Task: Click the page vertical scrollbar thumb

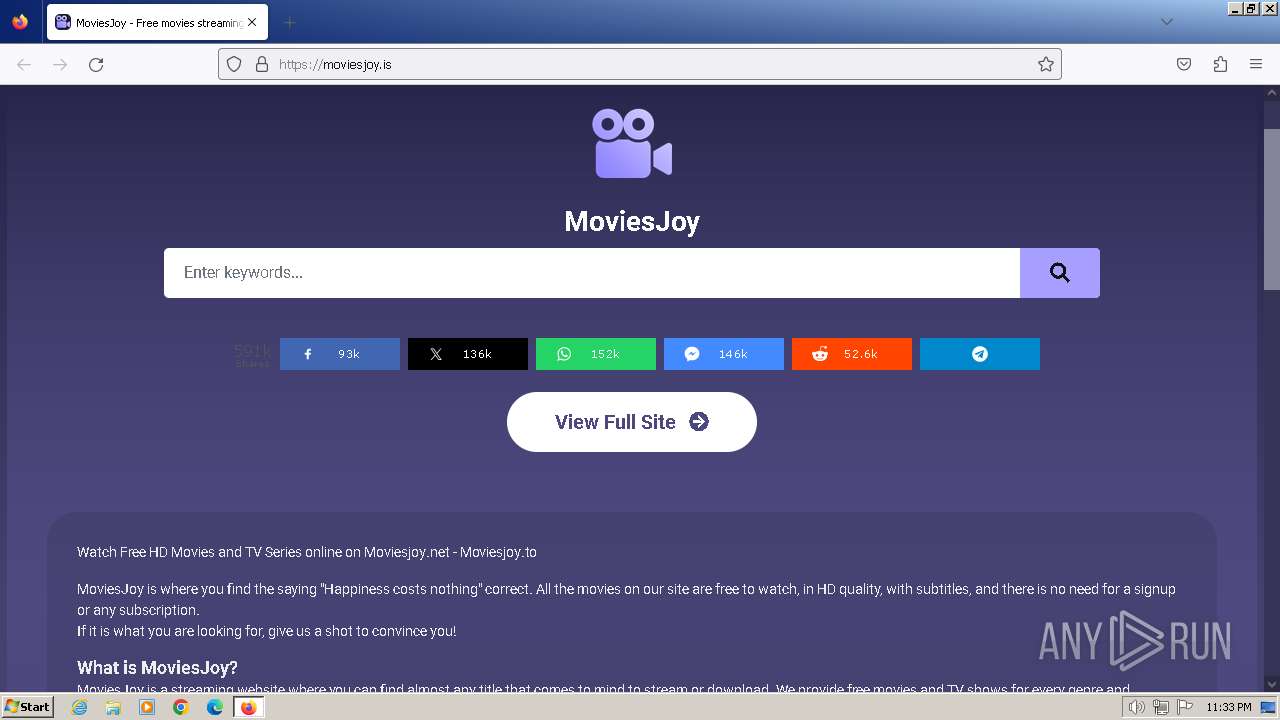Action: tap(1271, 207)
